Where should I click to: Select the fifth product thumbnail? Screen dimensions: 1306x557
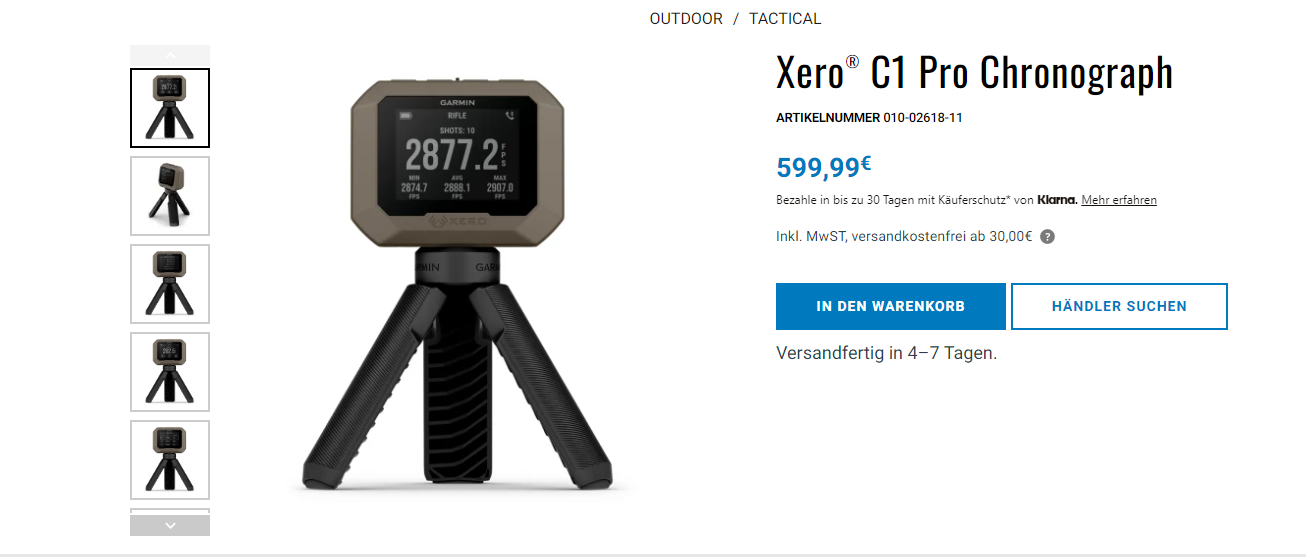170,460
